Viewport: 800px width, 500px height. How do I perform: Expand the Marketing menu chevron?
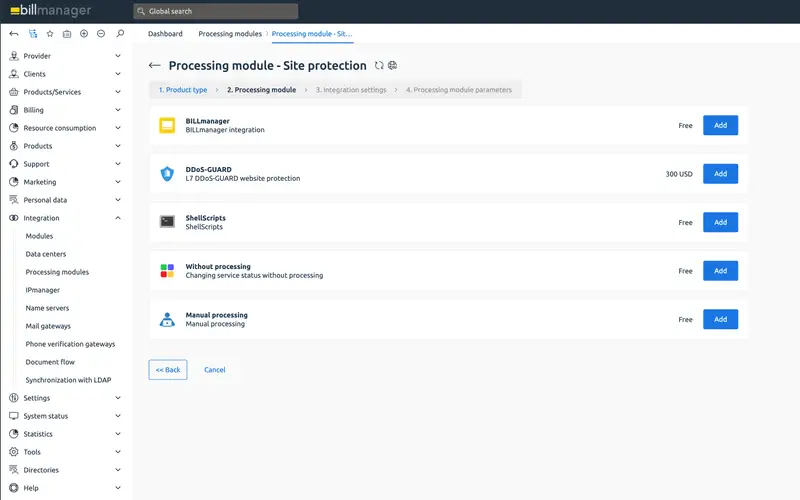[118, 182]
